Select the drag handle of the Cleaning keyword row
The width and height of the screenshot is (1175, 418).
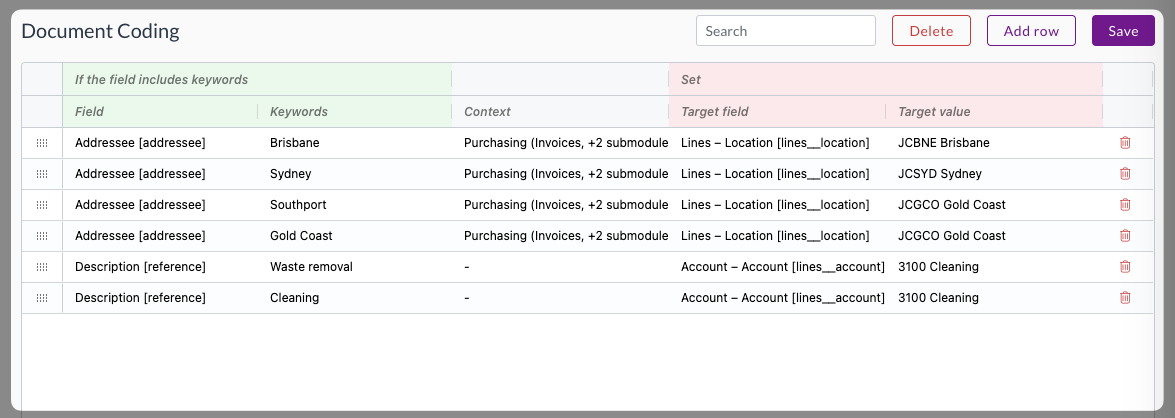42,298
